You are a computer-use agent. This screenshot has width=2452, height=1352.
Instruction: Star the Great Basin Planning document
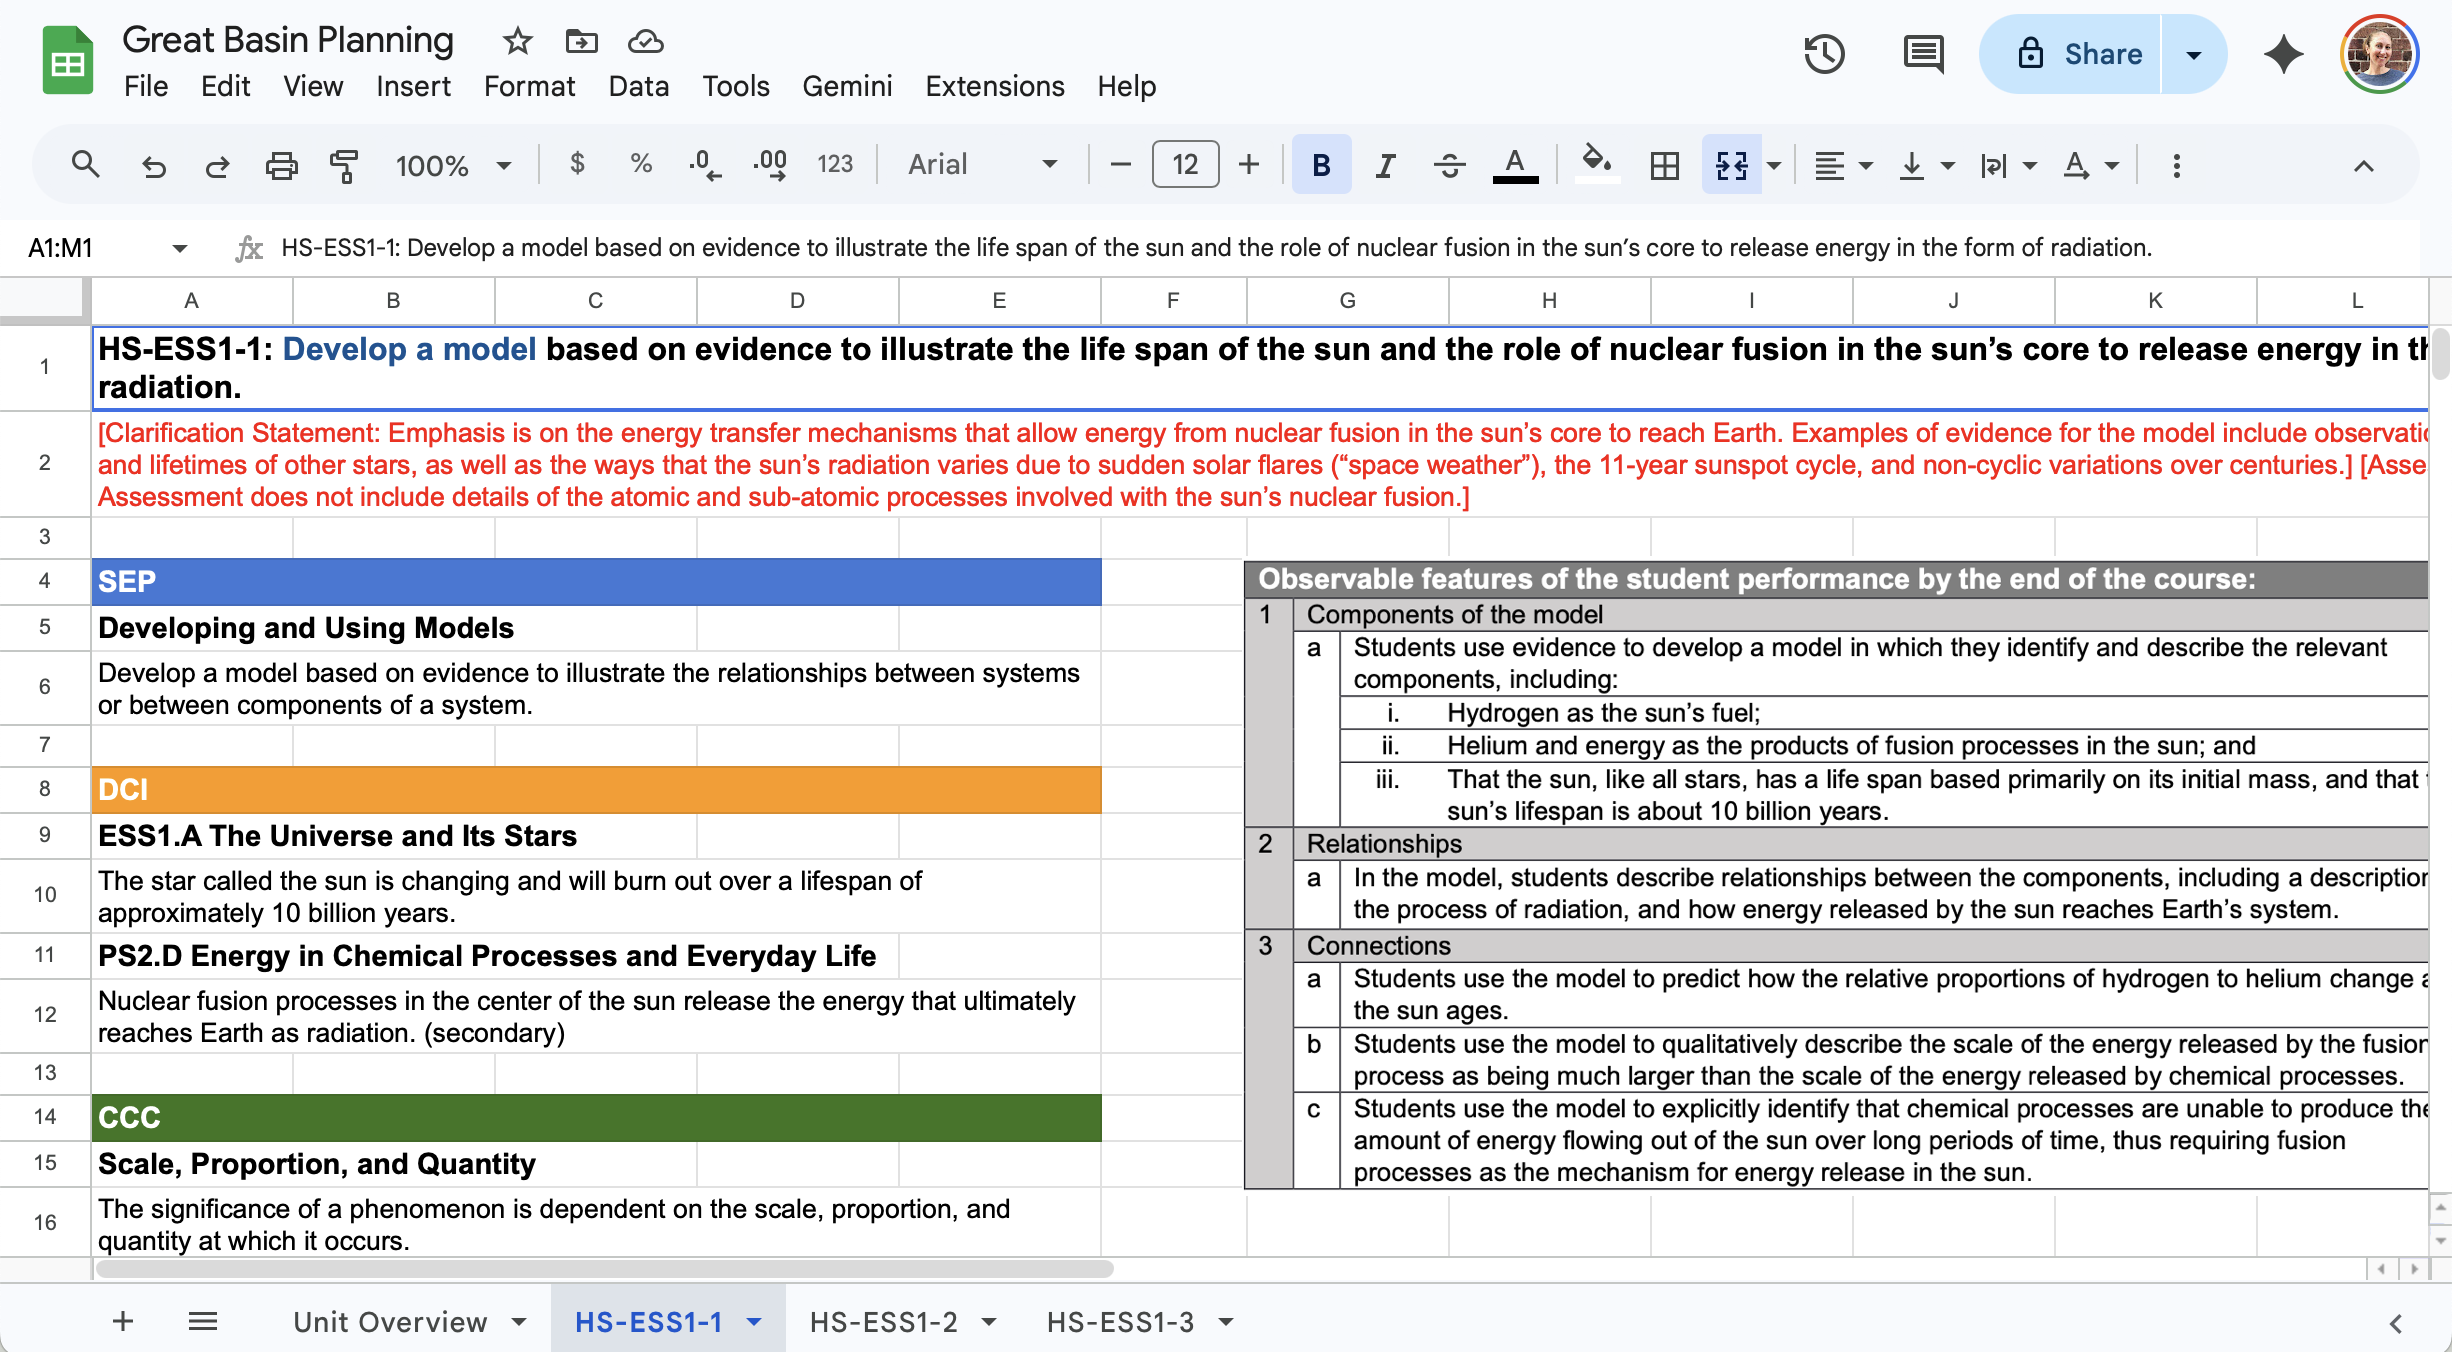click(517, 41)
